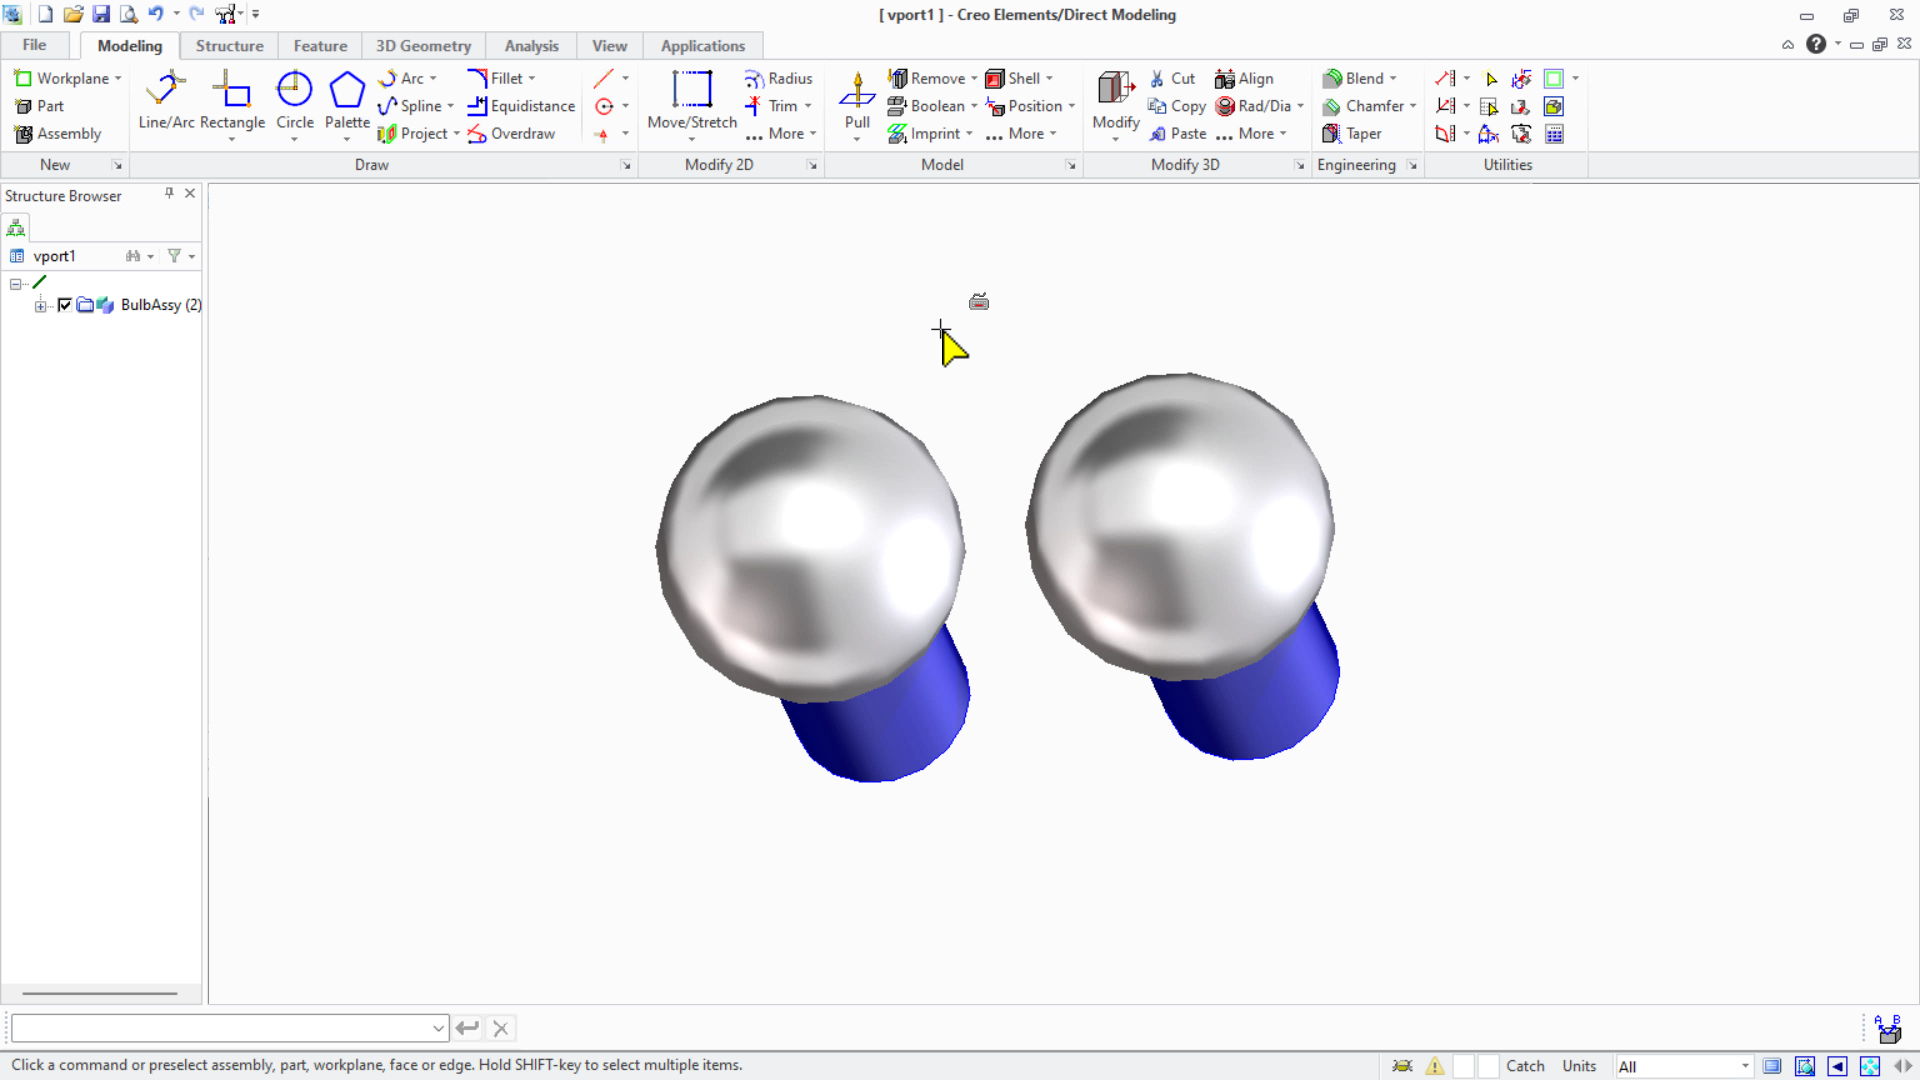1920x1080 pixels.
Task: Open the command input combo box dropdown
Action: (438, 1028)
